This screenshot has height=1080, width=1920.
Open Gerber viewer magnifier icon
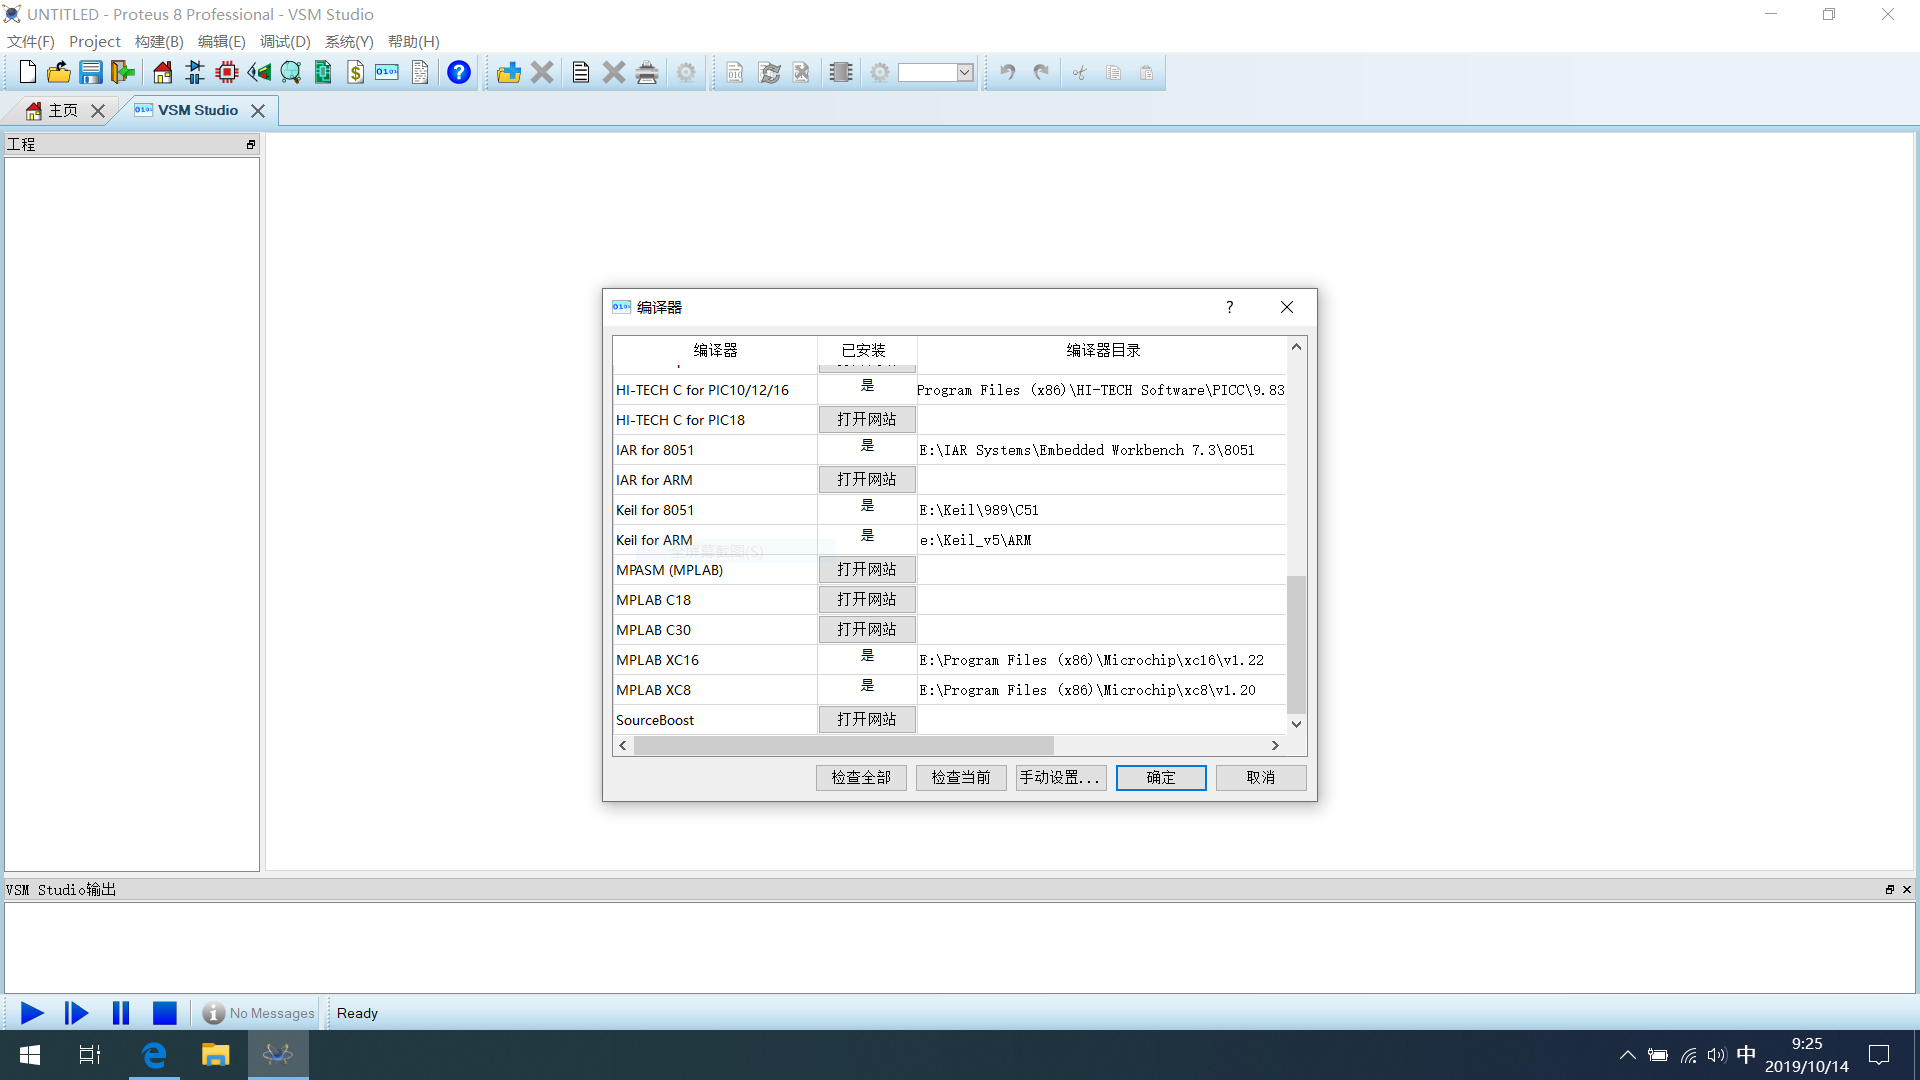291,72
